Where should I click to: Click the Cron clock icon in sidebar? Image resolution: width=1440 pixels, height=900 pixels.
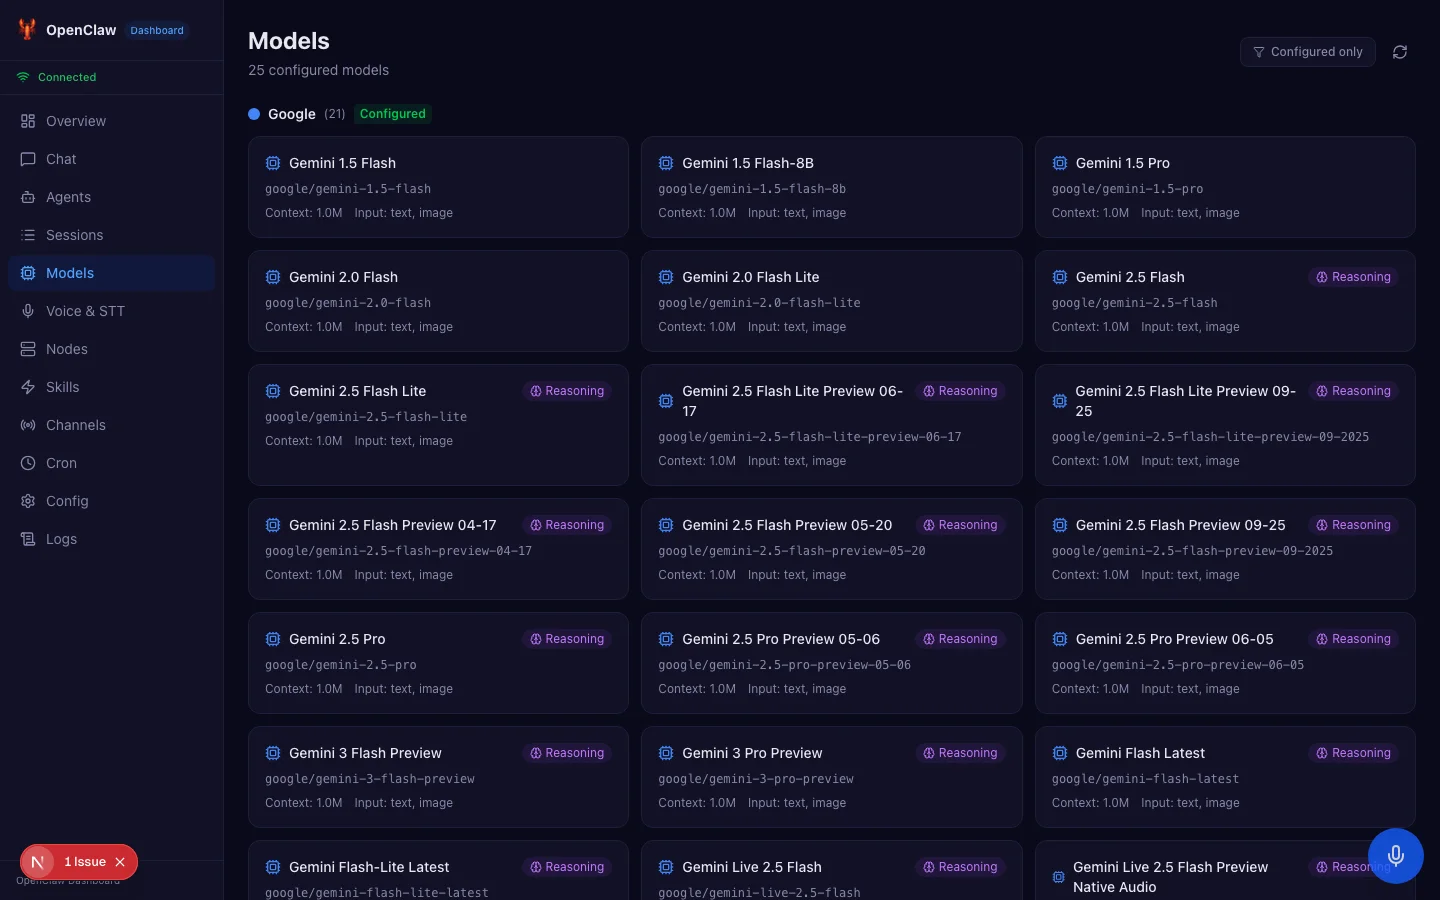28,463
